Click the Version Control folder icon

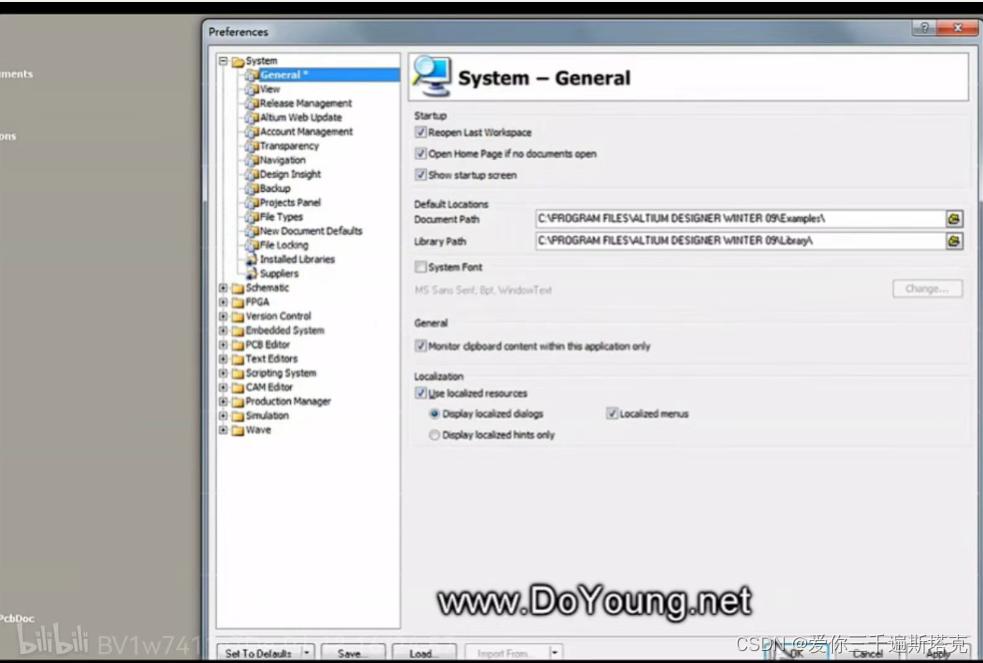[238, 316]
